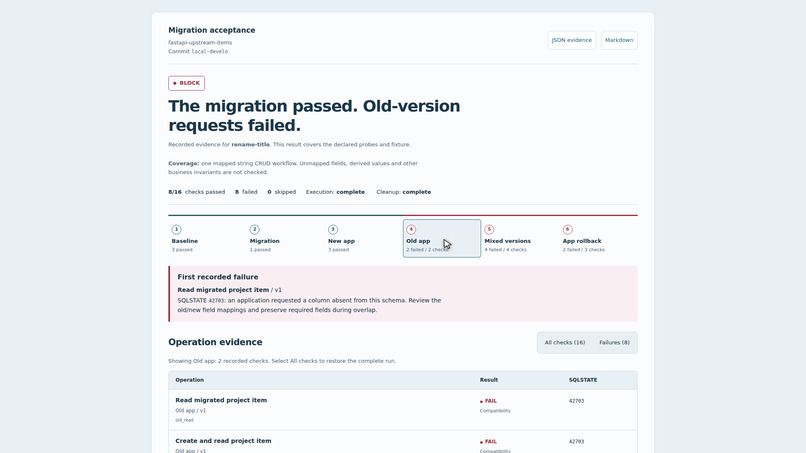Click the 'fastapi-upstream-items' project name

coord(200,43)
